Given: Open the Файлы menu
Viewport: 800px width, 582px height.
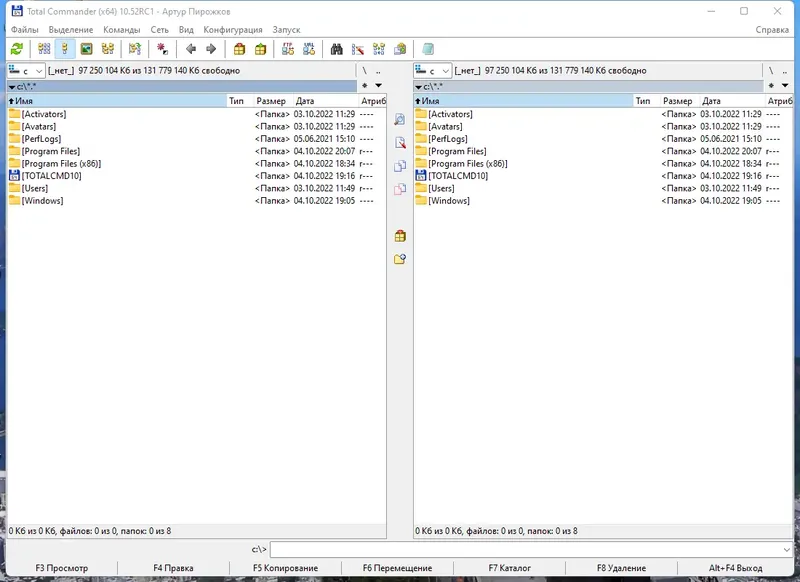Looking at the screenshot, I should [x=24, y=30].
